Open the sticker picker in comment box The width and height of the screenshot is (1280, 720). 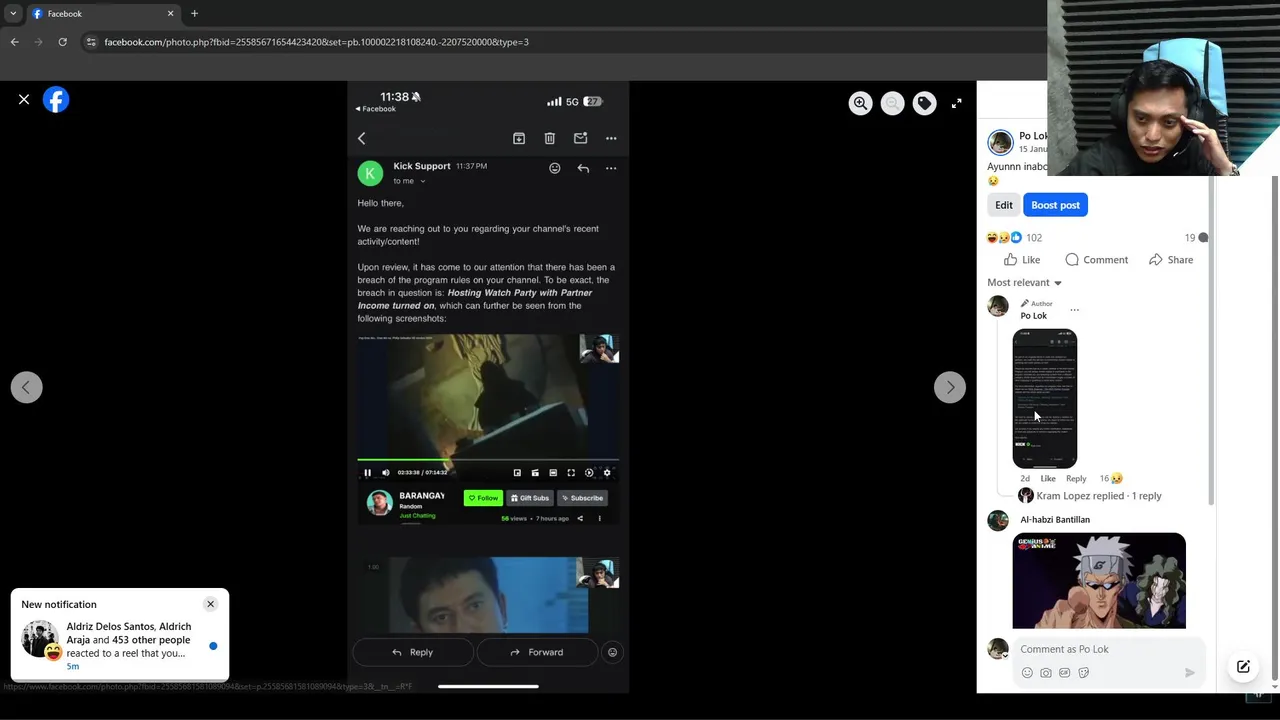pos(1084,673)
